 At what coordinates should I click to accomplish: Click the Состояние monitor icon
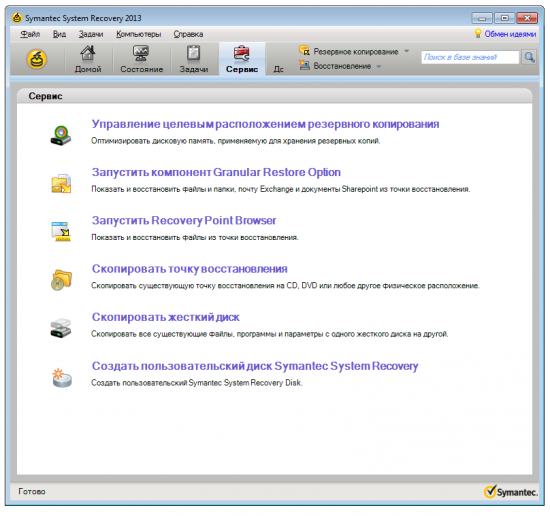tap(141, 53)
